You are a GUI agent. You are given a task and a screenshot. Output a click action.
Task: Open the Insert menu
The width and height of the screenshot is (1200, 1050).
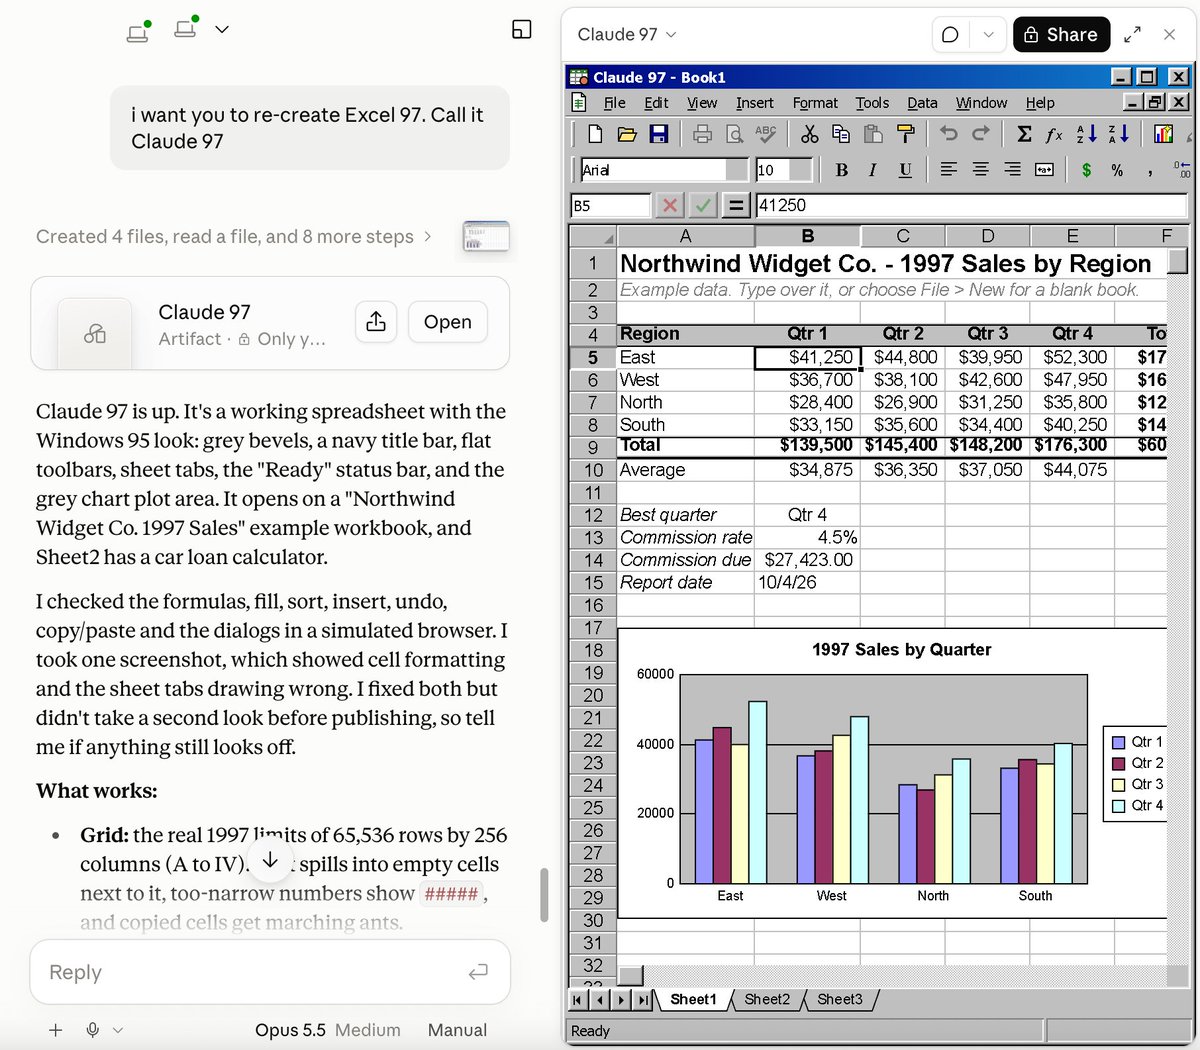click(x=754, y=103)
